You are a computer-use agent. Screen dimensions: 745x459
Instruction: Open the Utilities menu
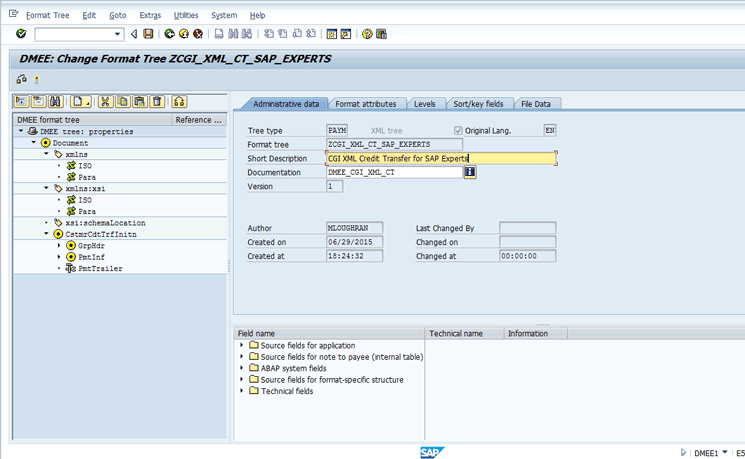coord(185,16)
